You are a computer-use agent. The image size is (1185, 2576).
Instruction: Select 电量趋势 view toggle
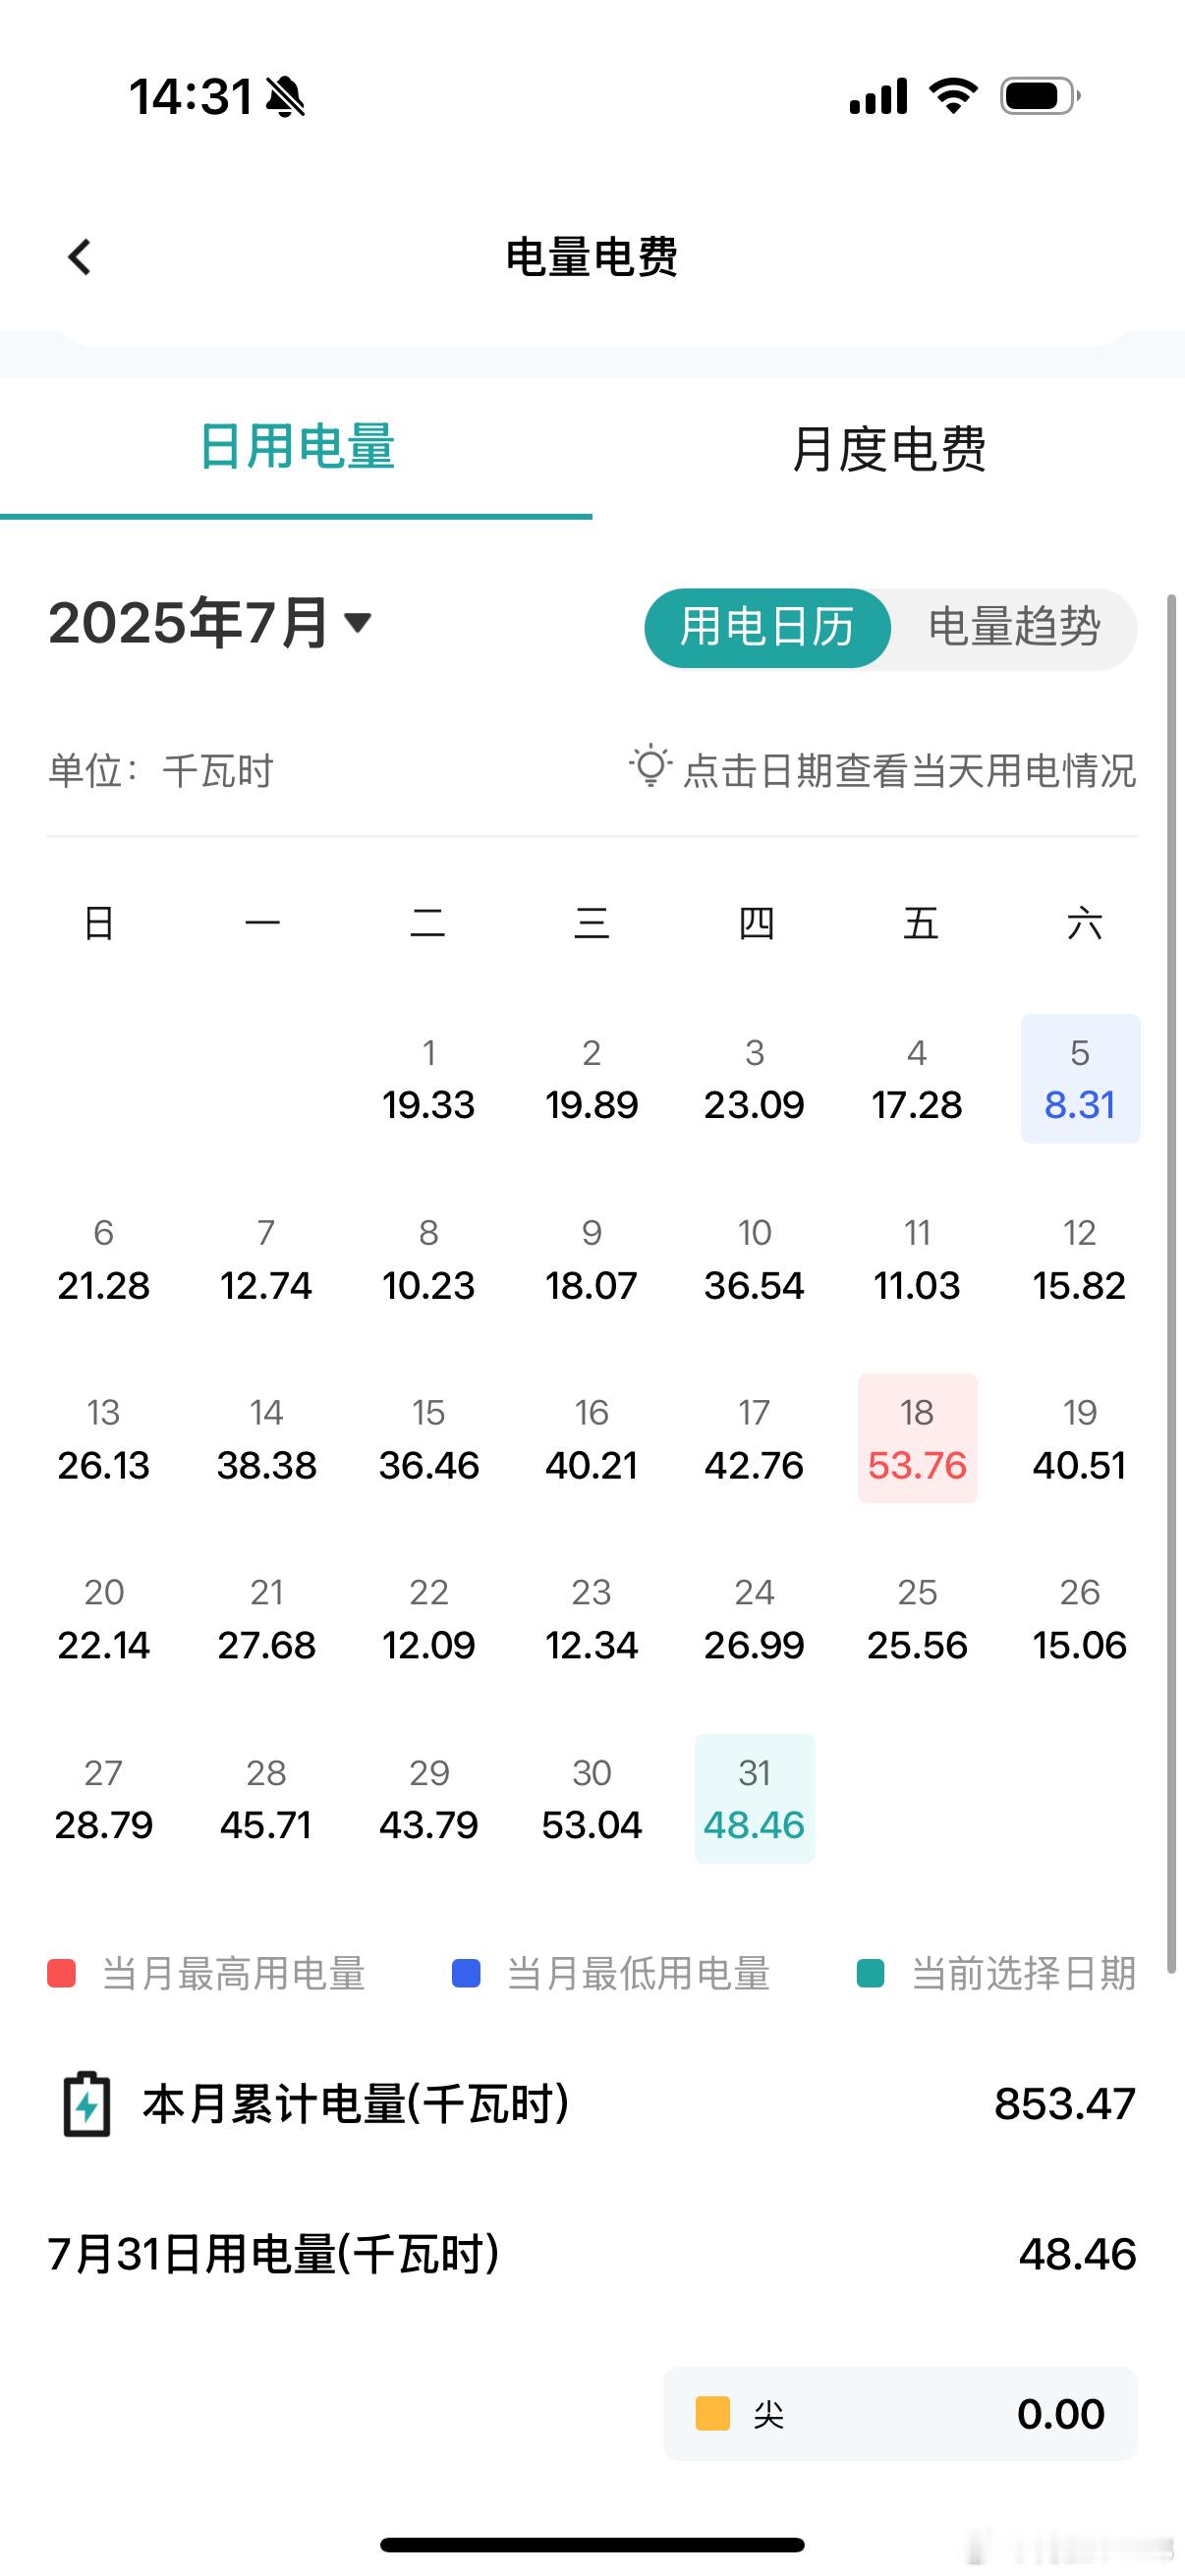pyautogui.click(x=1014, y=628)
